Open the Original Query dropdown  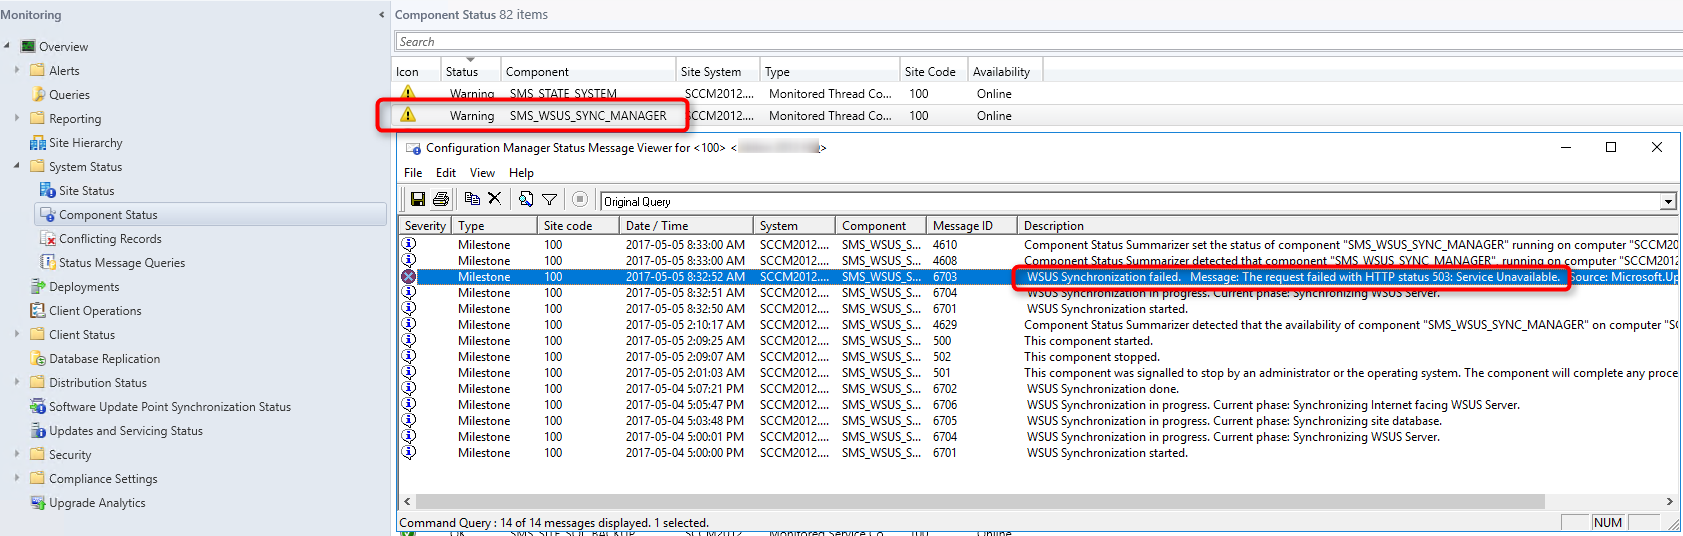pyautogui.click(x=1668, y=201)
